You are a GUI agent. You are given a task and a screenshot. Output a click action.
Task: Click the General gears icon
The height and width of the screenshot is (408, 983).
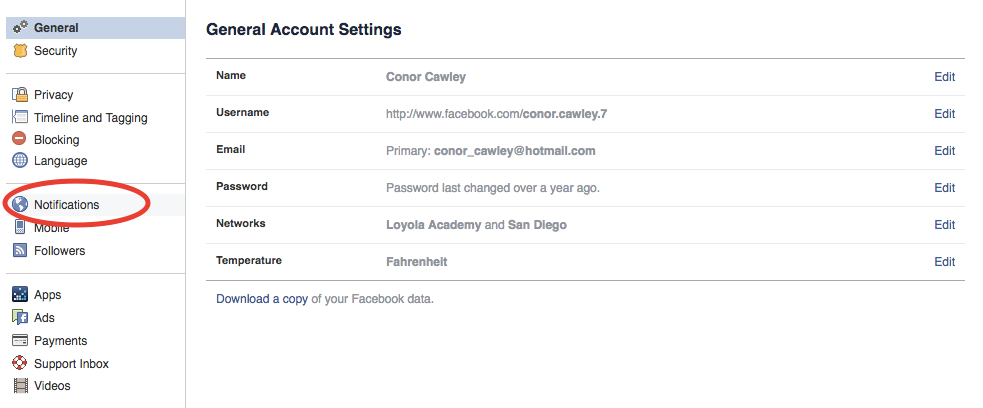pos(20,28)
